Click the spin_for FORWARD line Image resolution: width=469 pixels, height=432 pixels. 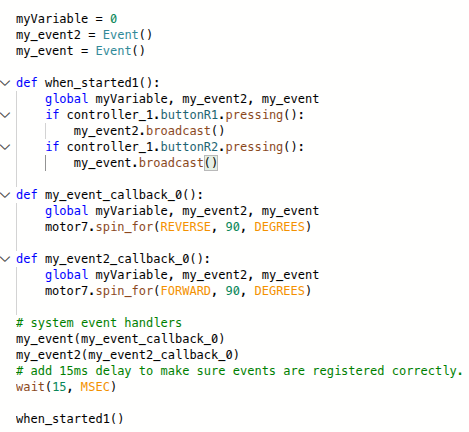(178, 291)
